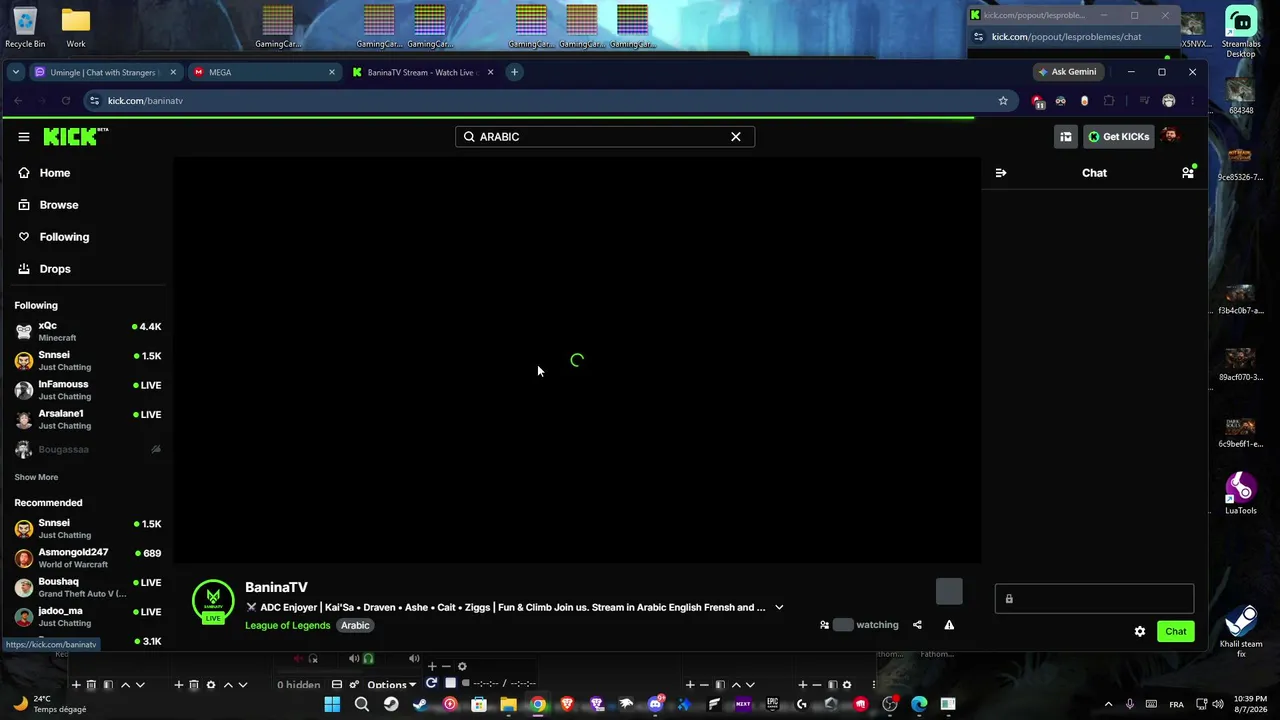Click the BaninaTV channel avatar
The width and height of the screenshot is (1280, 720).
(x=213, y=600)
